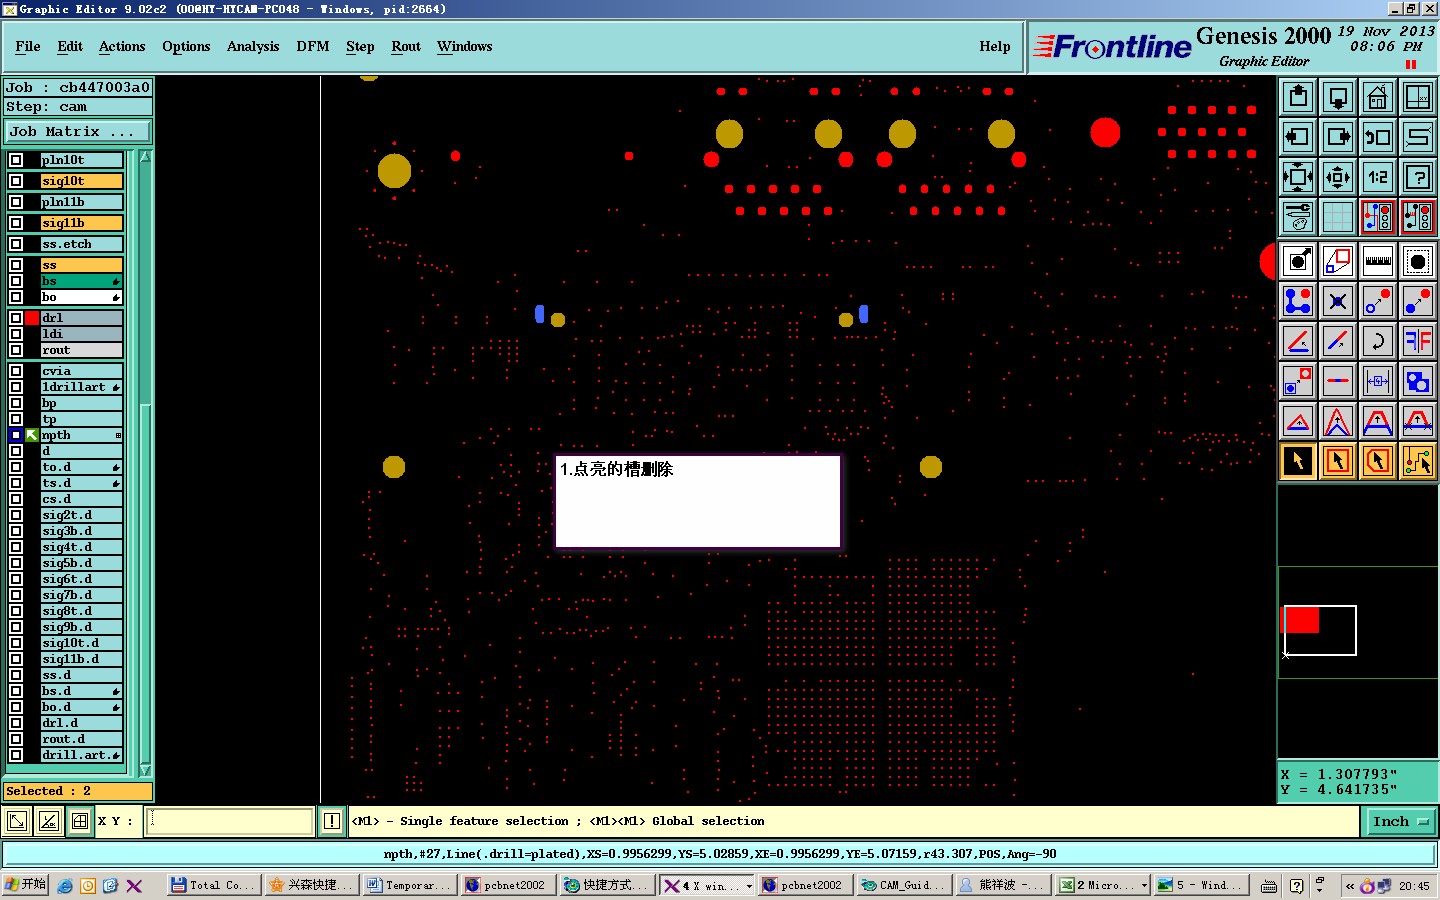The width and height of the screenshot is (1440, 900).
Task: Select the mirror F tool icon
Action: pos(1418,341)
